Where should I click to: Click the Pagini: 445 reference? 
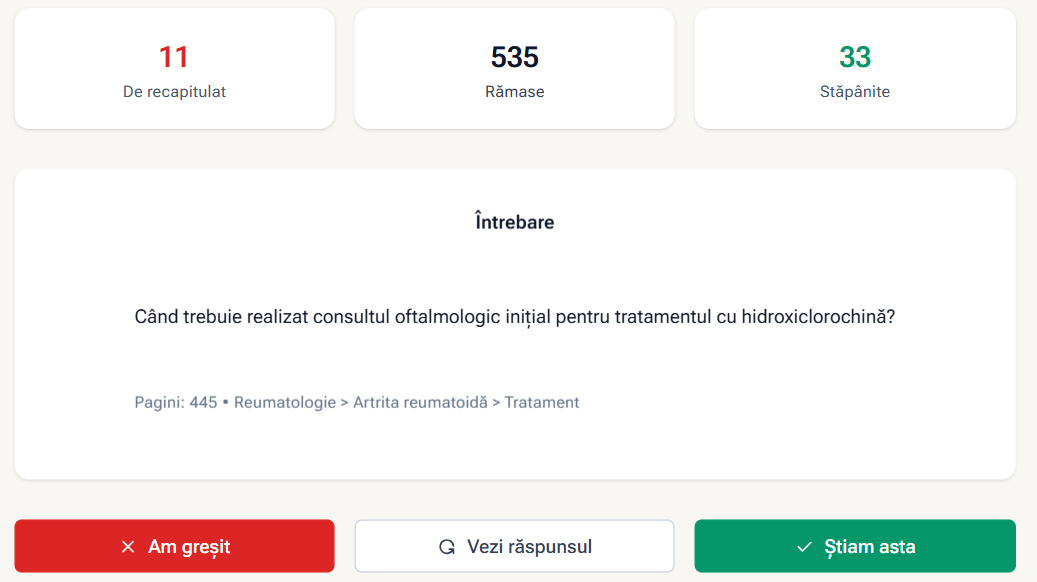(x=176, y=403)
